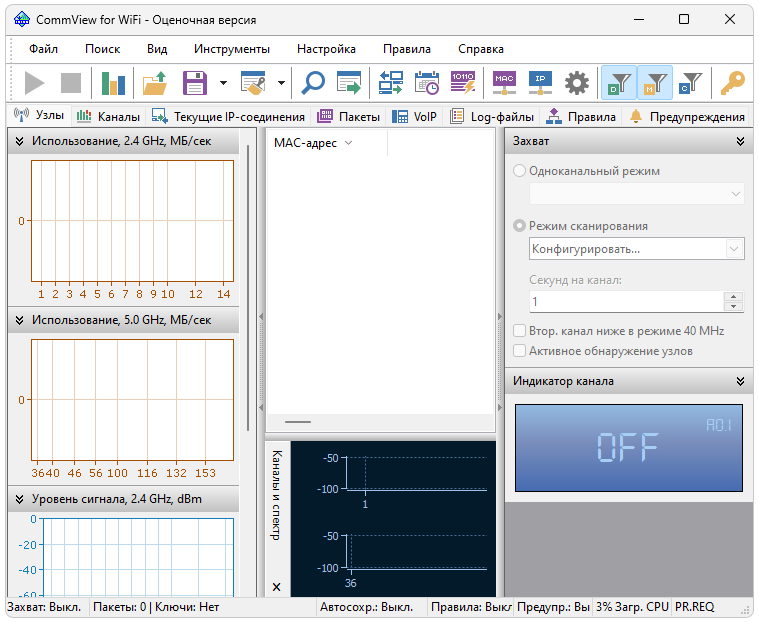Open the Инструменты menu
This screenshot has height=622, width=759.
coord(231,49)
